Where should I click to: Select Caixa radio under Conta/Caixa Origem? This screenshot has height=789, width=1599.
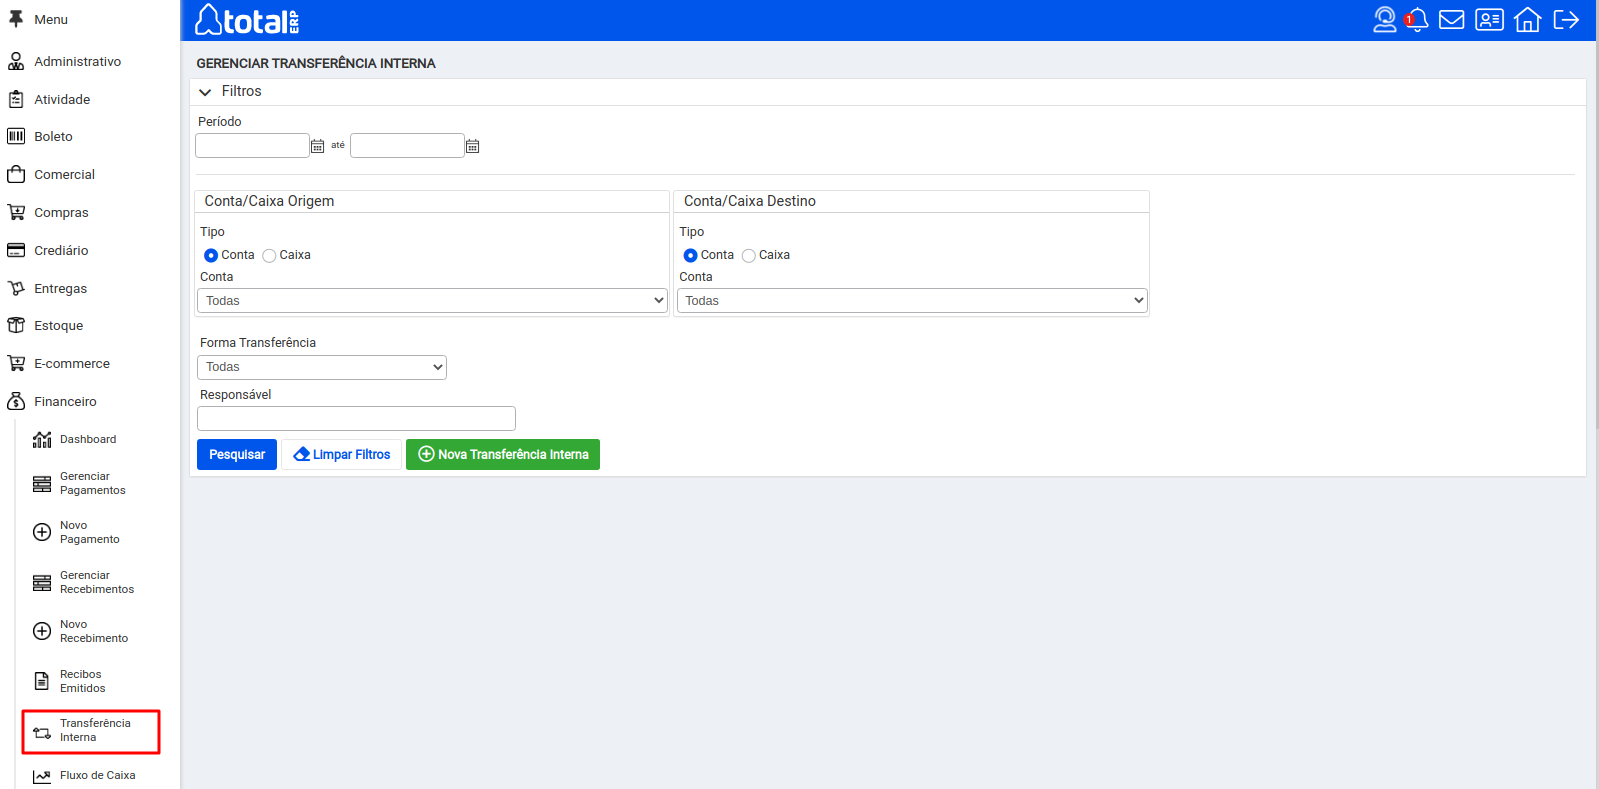pos(269,256)
